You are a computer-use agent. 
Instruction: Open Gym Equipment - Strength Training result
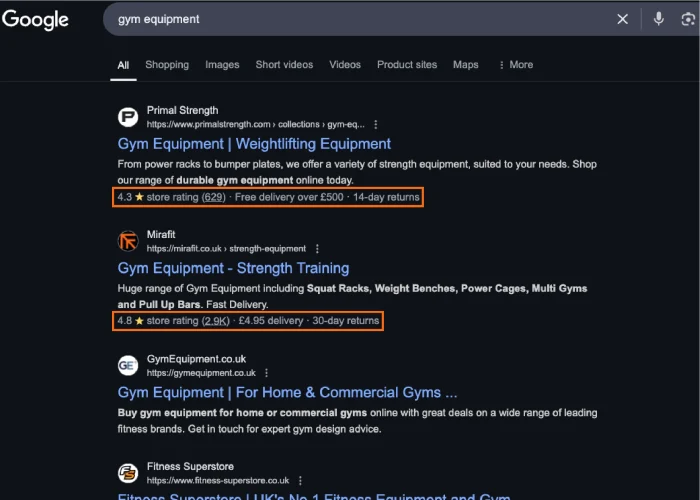pyautogui.click(x=233, y=268)
